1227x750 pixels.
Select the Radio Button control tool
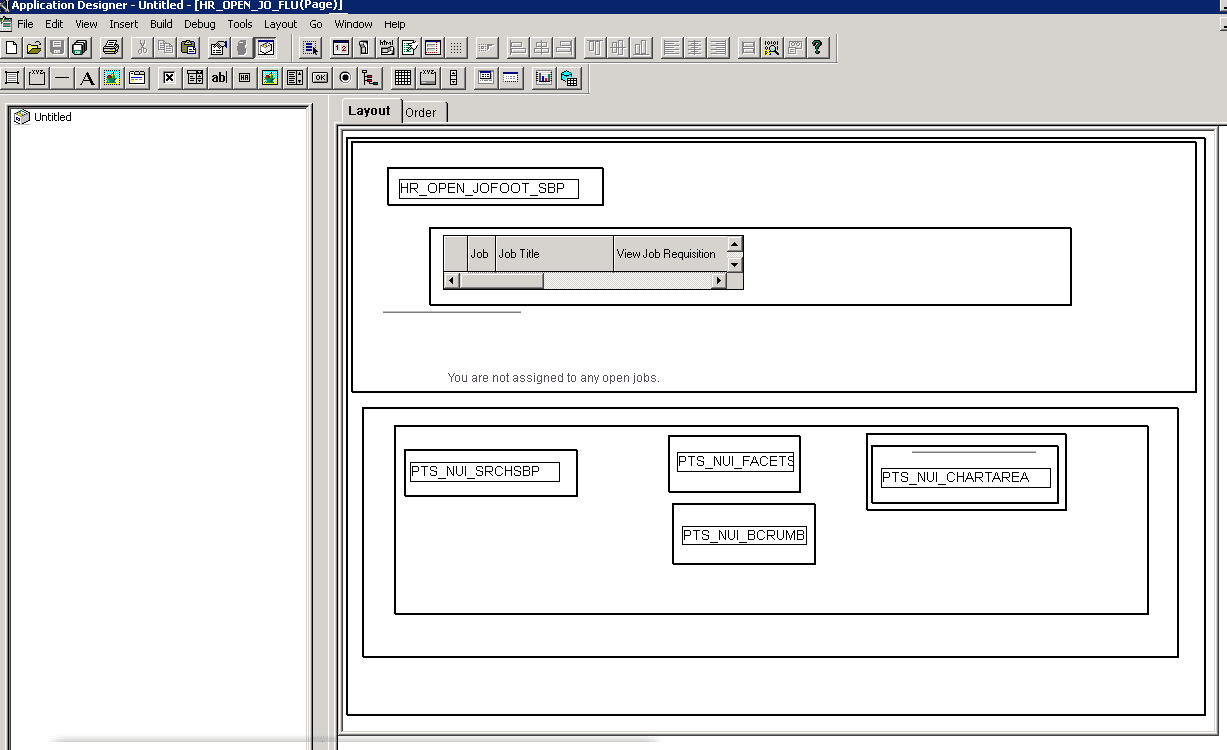(345, 78)
